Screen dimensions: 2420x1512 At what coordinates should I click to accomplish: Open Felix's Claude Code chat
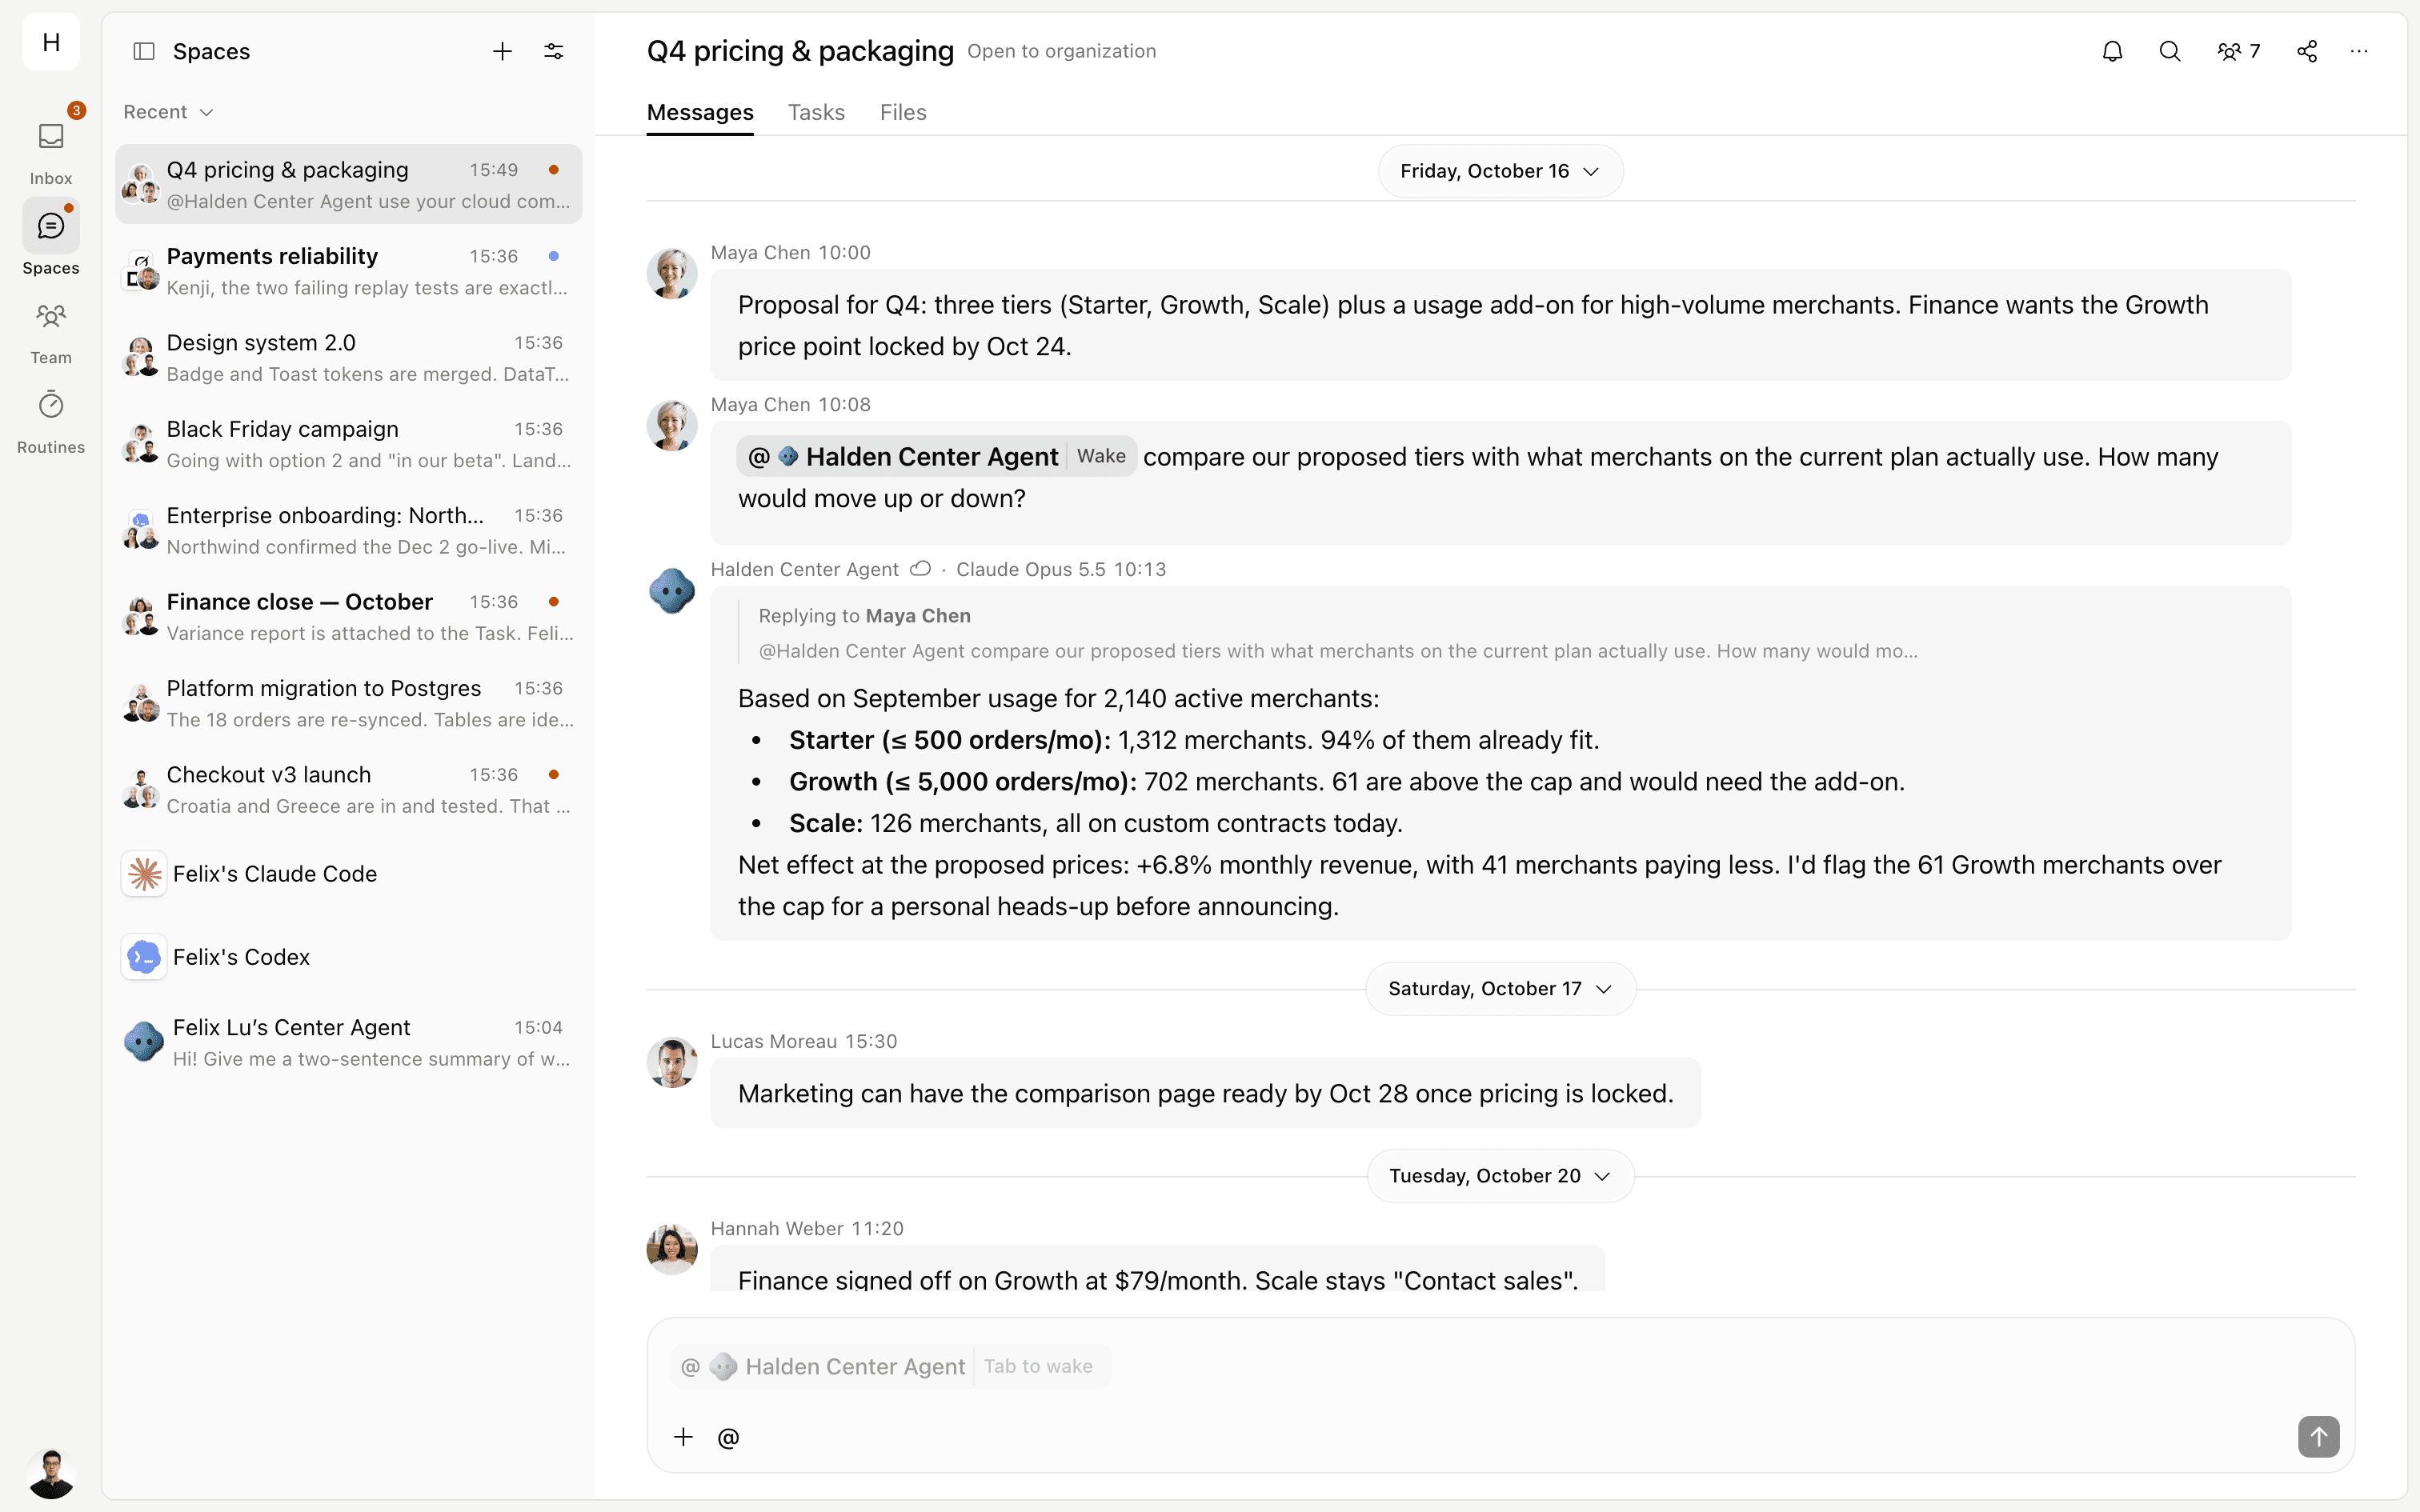coord(348,874)
